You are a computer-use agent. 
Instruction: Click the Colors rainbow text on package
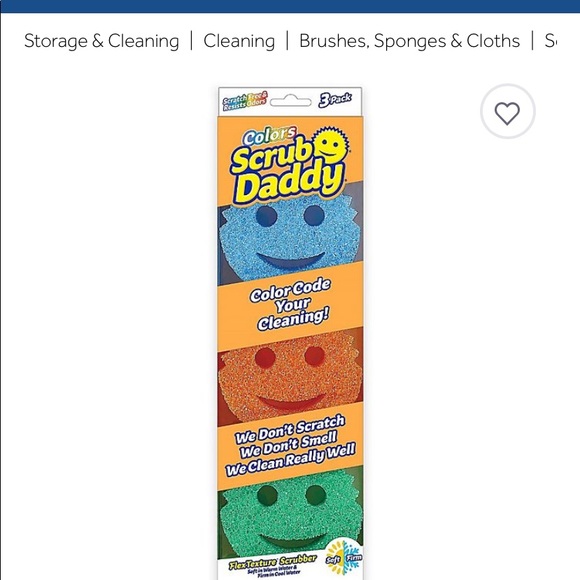270,136
